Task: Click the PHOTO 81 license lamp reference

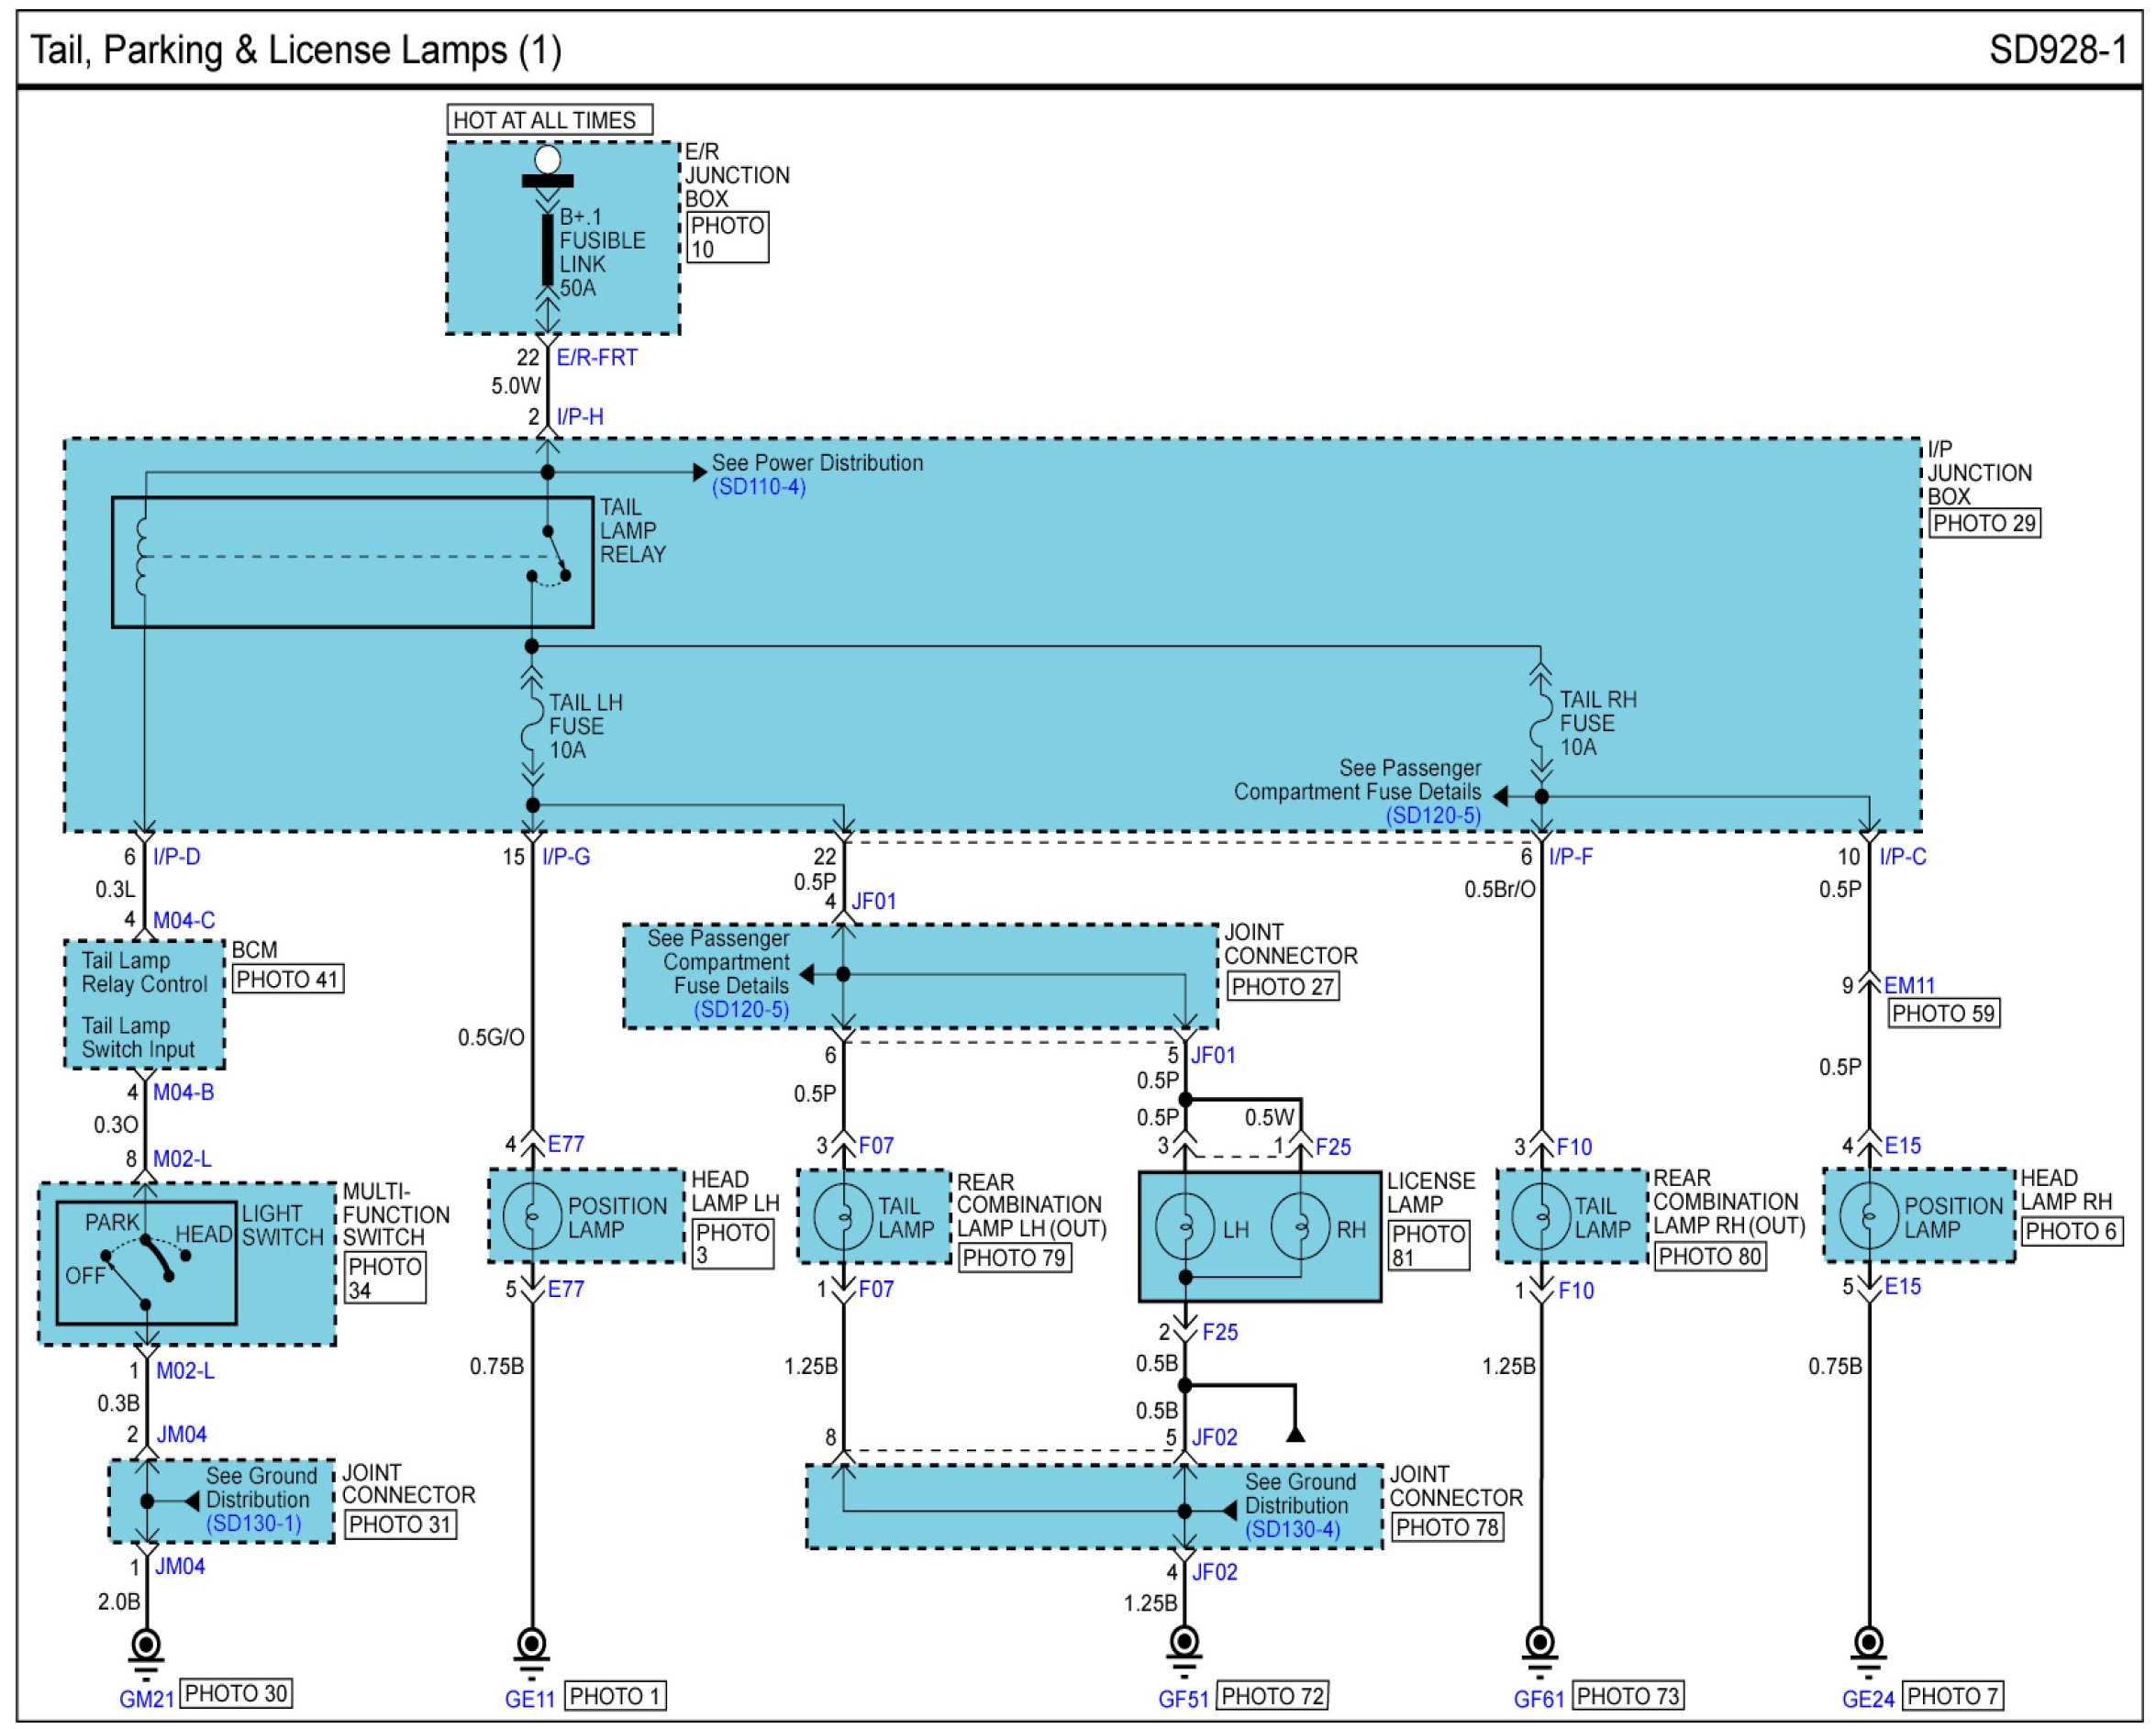Action: (1428, 1246)
